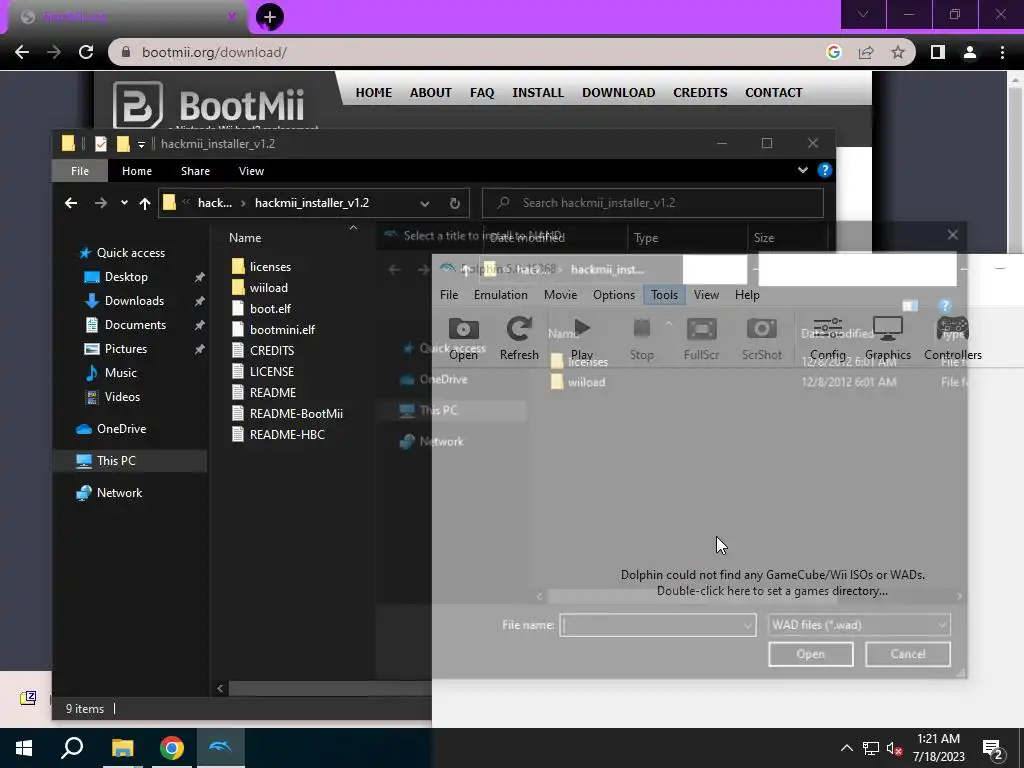The width and height of the screenshot is (1024, 768).
Task: Open the Share tab in Explorer ribbon
Action: tap(195, 171)
